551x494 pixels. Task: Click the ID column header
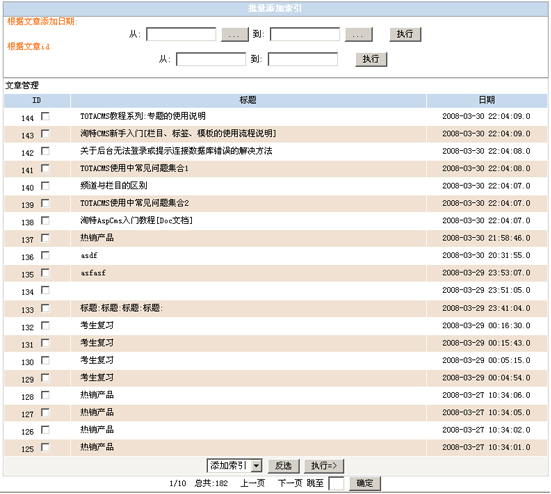(37, 100)
